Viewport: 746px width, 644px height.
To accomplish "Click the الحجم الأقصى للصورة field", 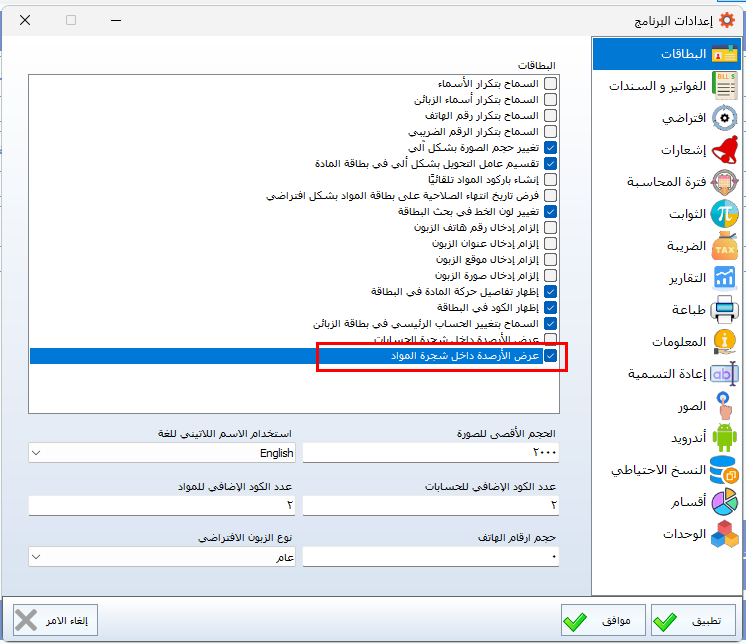I will (430, 453).
